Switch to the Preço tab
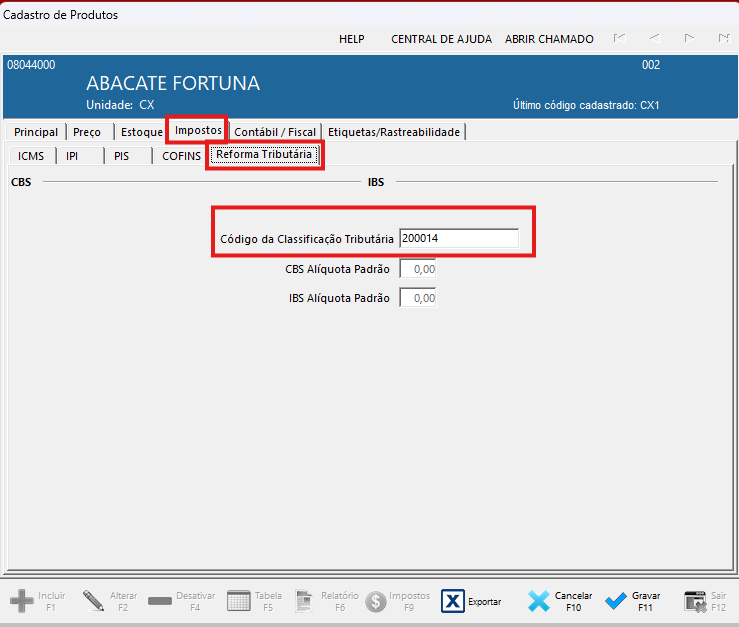Viewport: 739px width, 627px height. coord(87,132)
